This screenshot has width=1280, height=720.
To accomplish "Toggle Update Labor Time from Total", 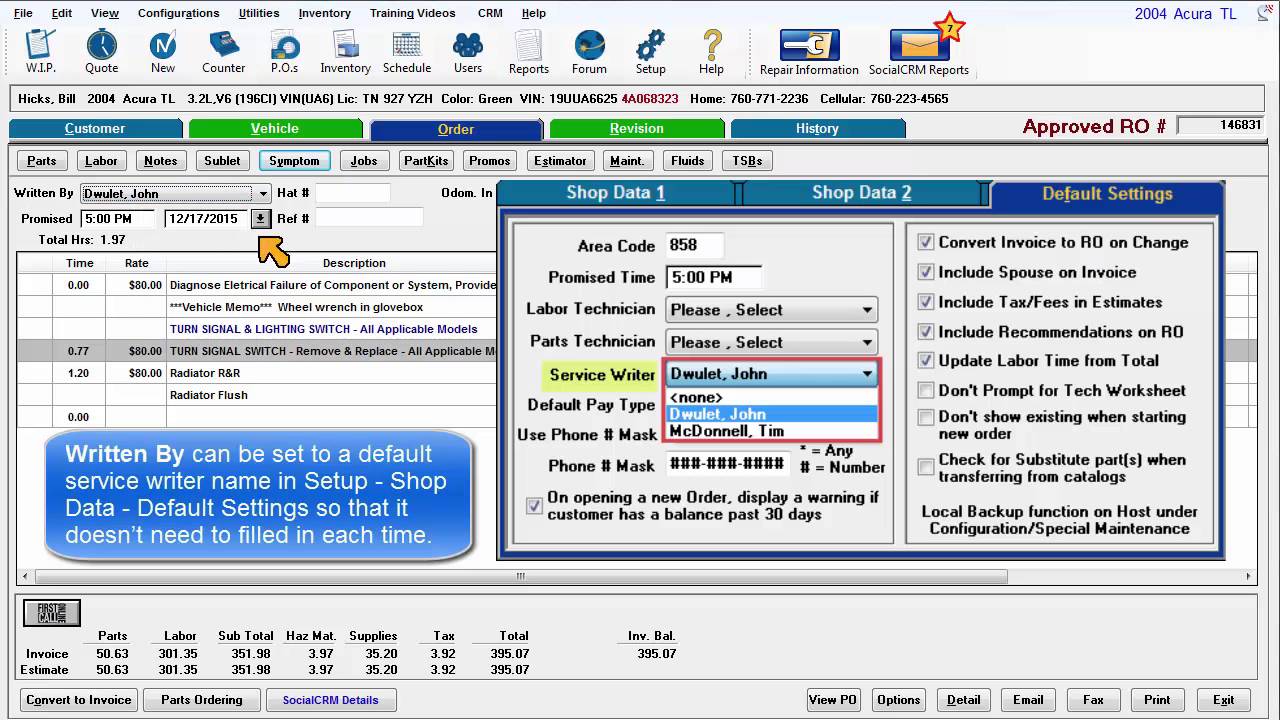I will [x=926, y=361].
